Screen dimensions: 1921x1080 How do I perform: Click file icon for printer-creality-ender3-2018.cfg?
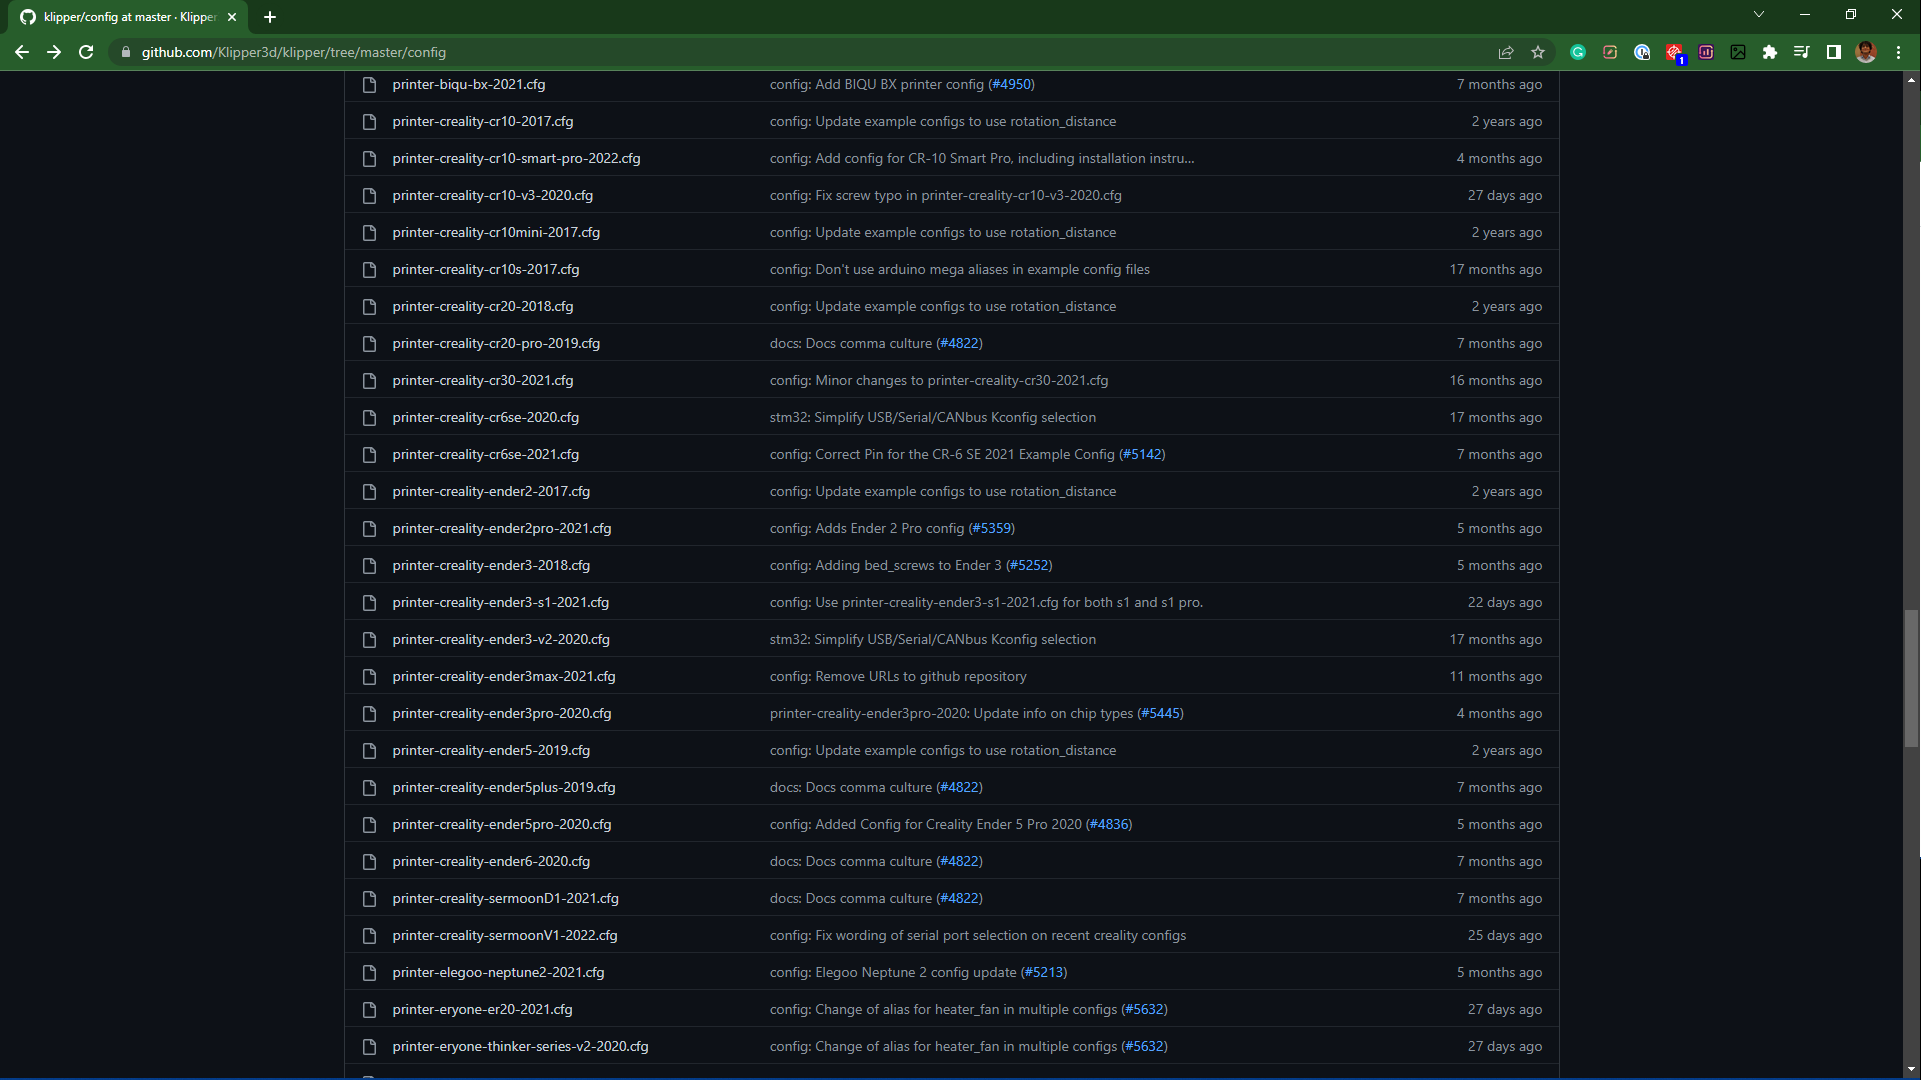pyautogui.click(x=369, y=566)
